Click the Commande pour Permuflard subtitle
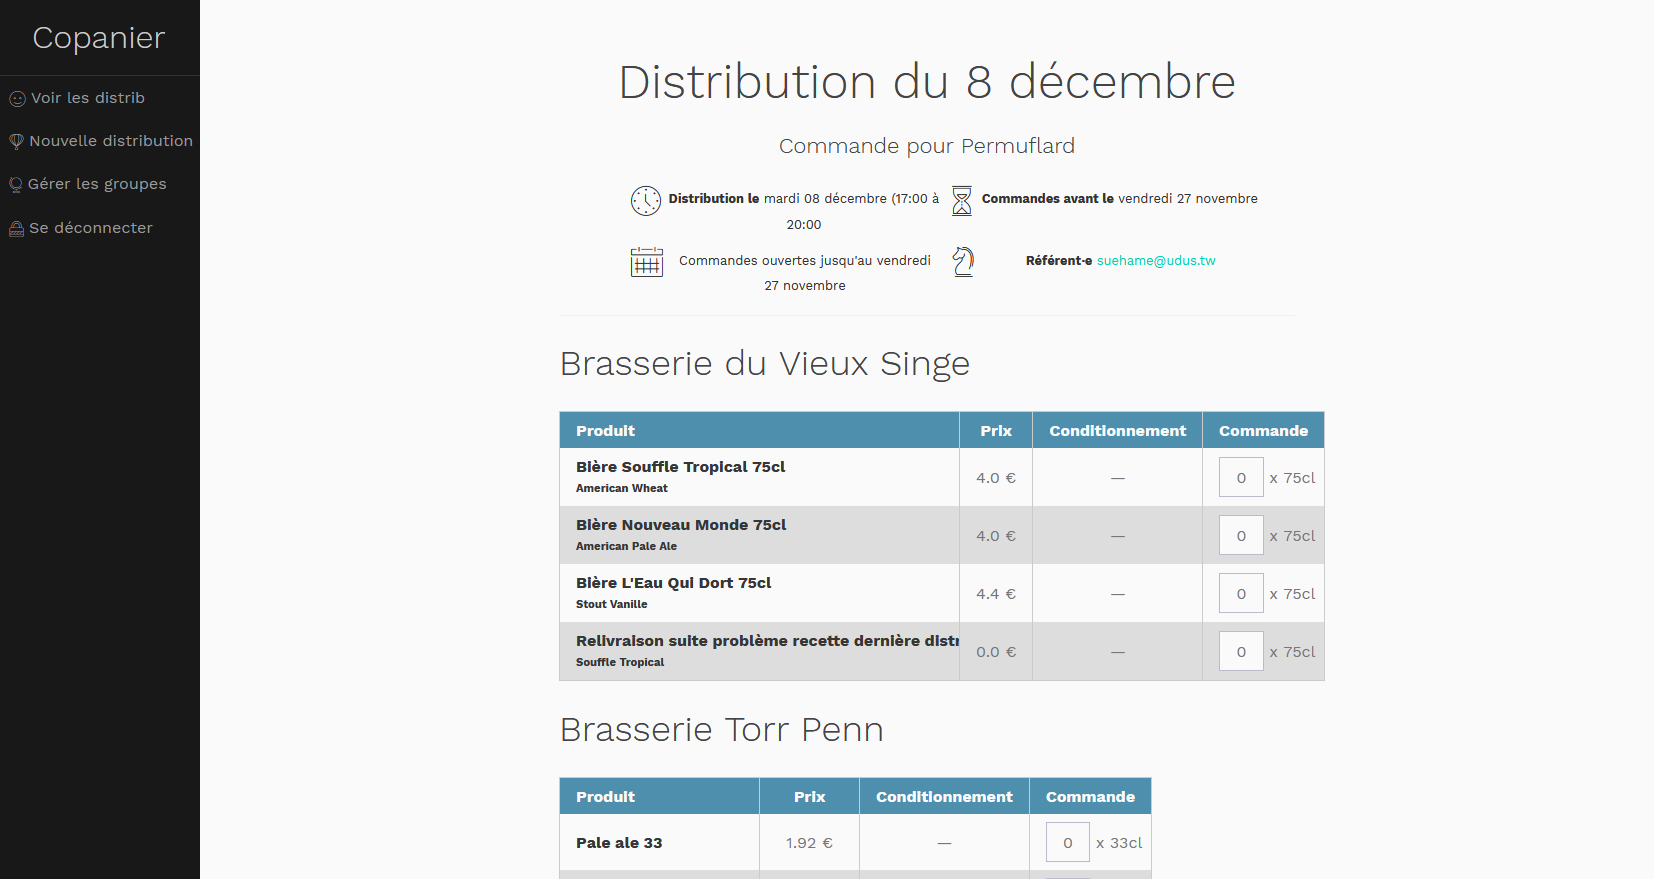Screen dimensions: 1654x879 [927, 146]
